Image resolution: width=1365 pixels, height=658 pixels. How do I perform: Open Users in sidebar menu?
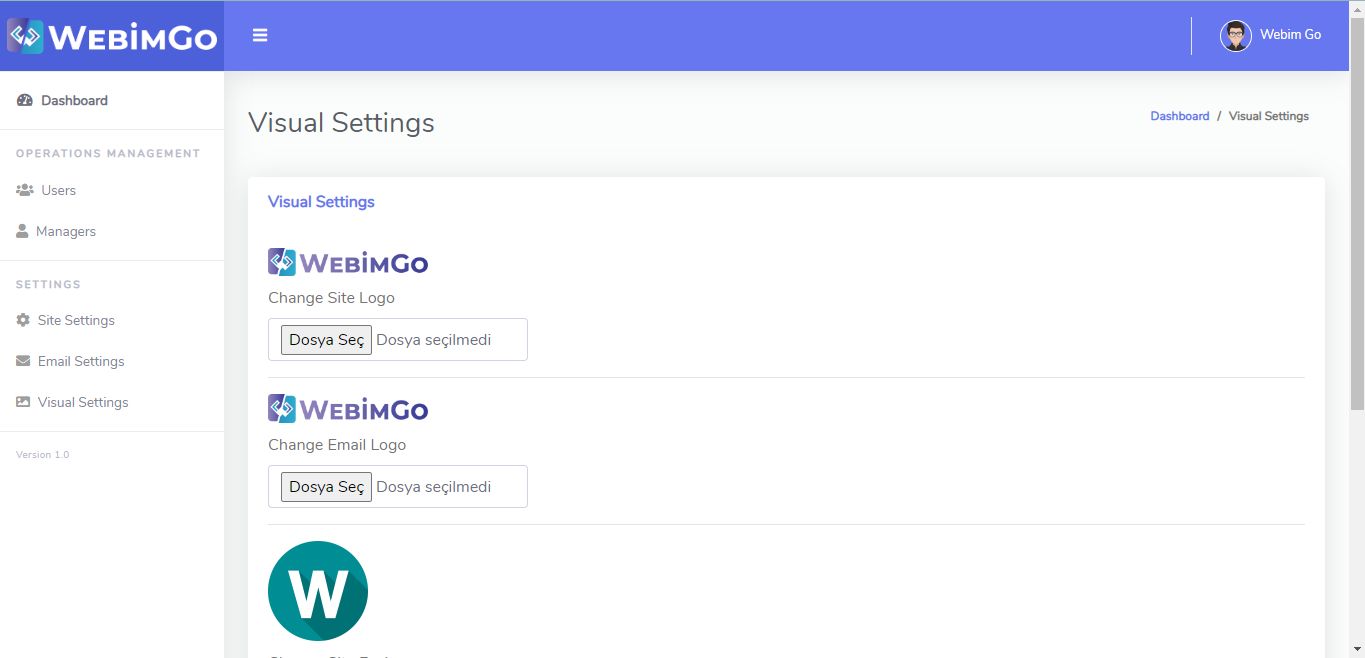pyautogui.click(x=58, y=190)
